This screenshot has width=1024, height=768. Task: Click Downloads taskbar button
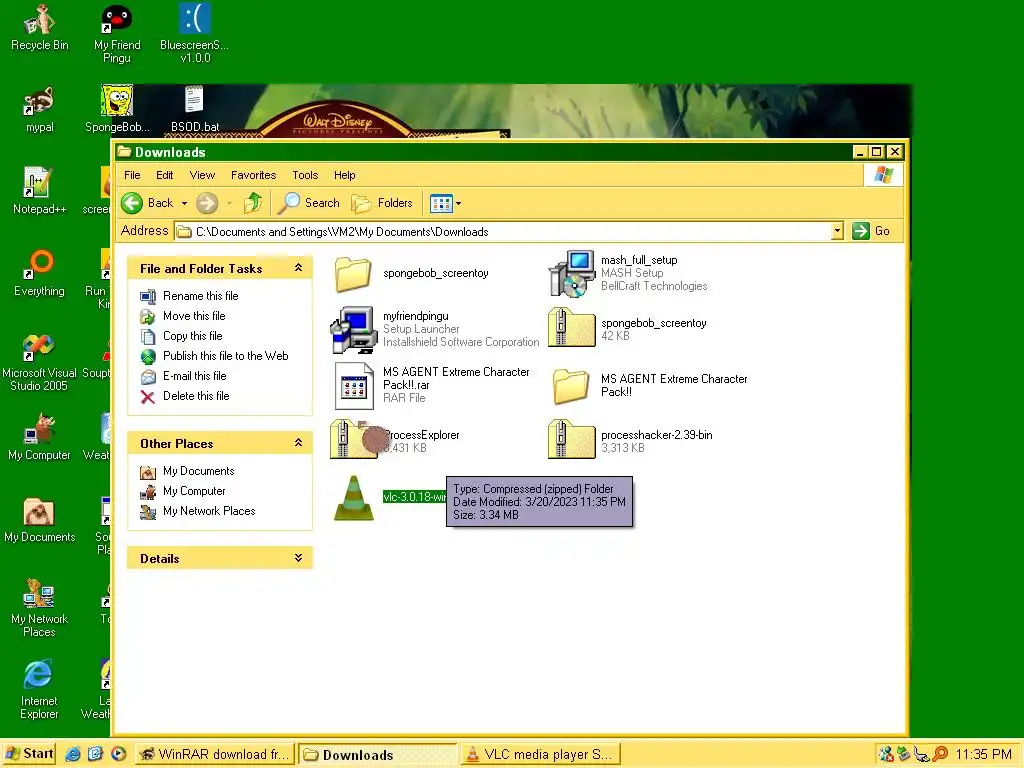pyautogui.click(x=377, y=754)
